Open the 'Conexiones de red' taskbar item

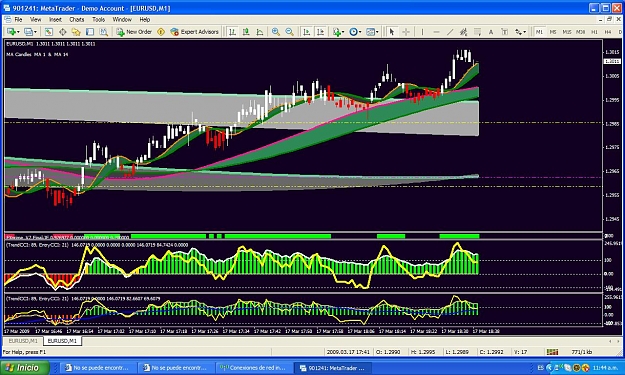pos(254,368)
